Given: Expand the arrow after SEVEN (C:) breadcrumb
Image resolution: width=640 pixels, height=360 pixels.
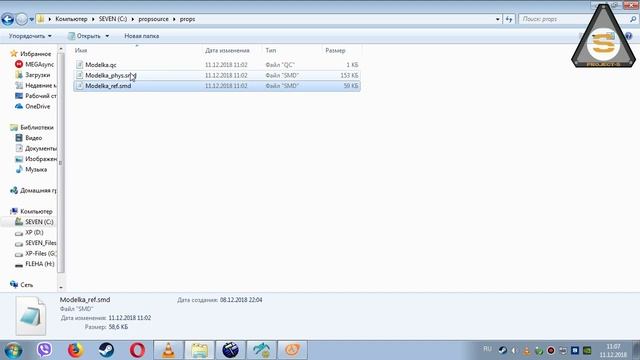Looking at the screenshot, I should click(133, 19).
